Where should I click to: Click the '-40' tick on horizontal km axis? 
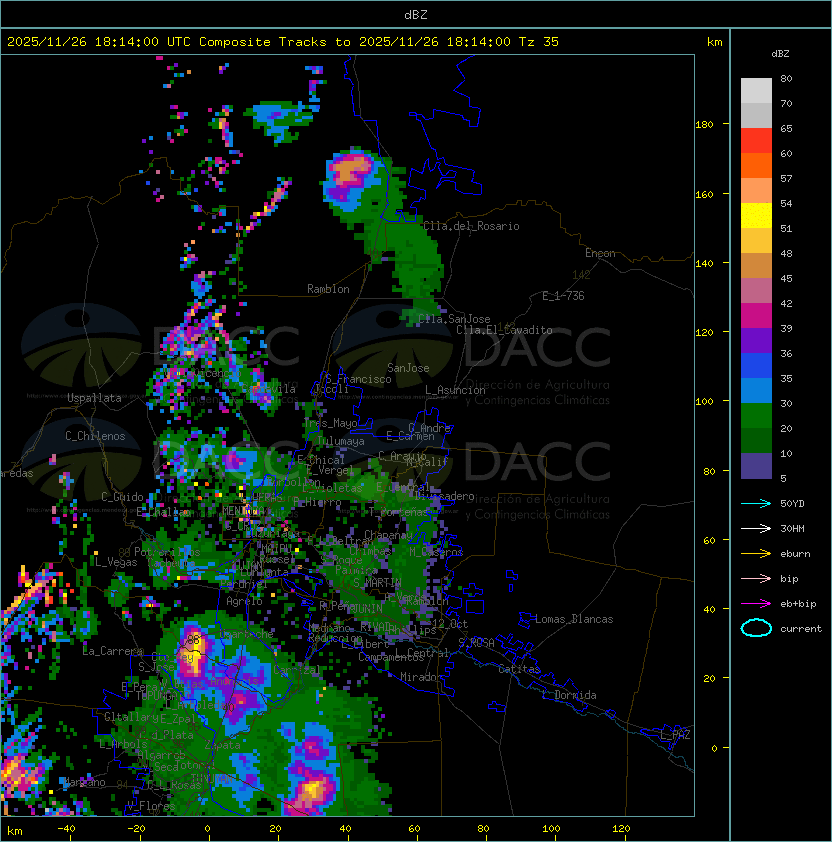coord(66,829)
